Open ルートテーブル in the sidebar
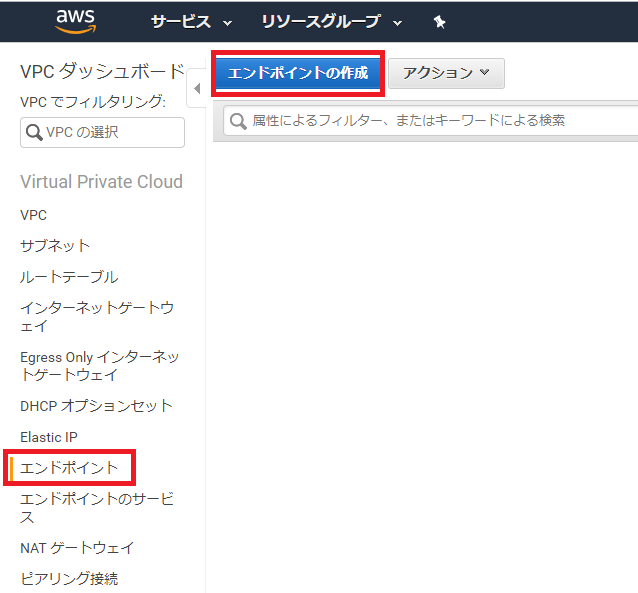Image resolution: width=638 pixels, height=593 pixels. [x=69, y=277]
